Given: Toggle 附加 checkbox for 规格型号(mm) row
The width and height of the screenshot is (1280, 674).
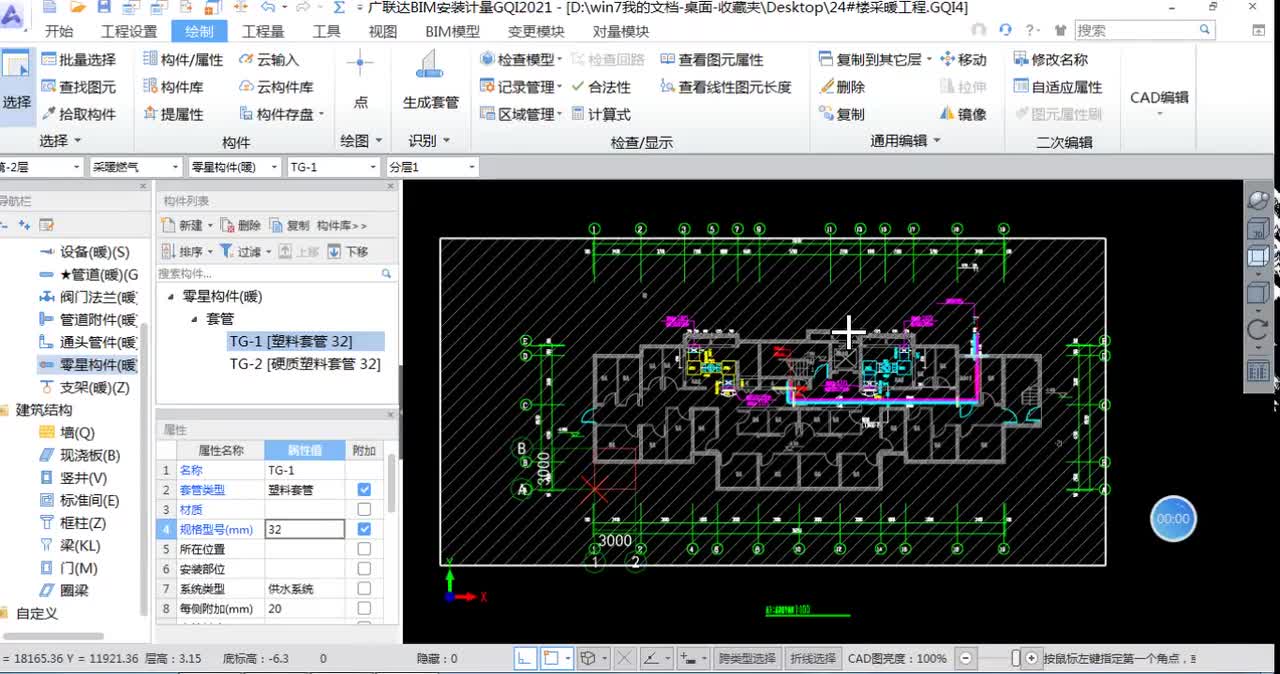Looking at the screenshot, I should coord(364,529).
